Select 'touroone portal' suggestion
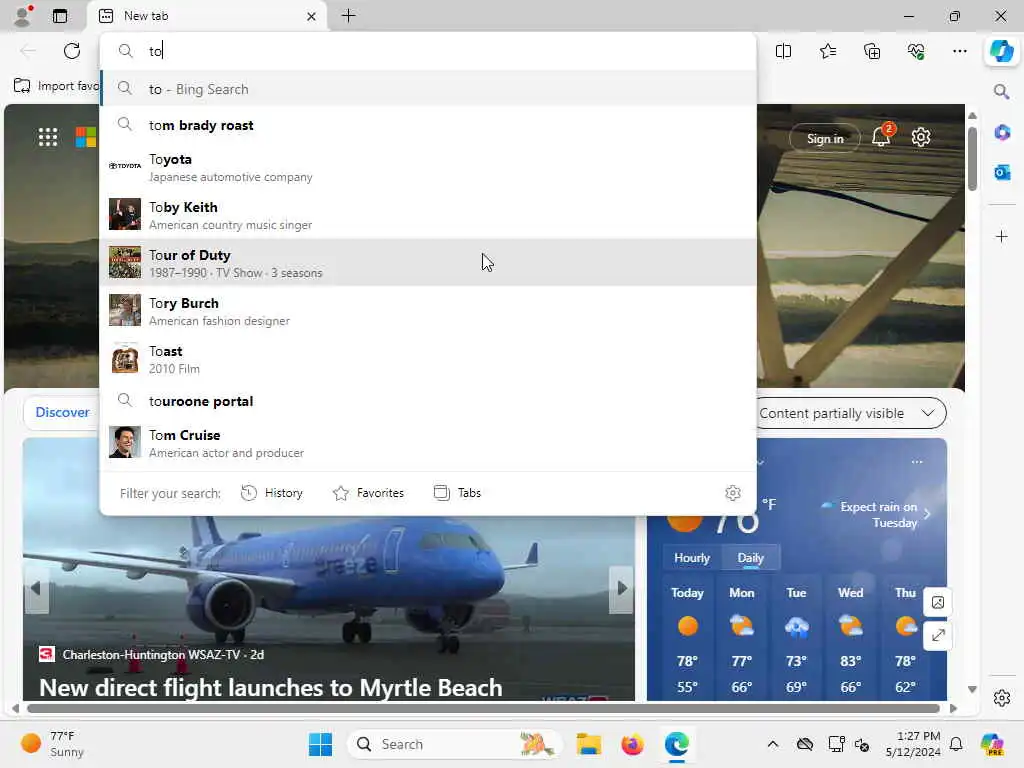 click(x=428, y=401)
